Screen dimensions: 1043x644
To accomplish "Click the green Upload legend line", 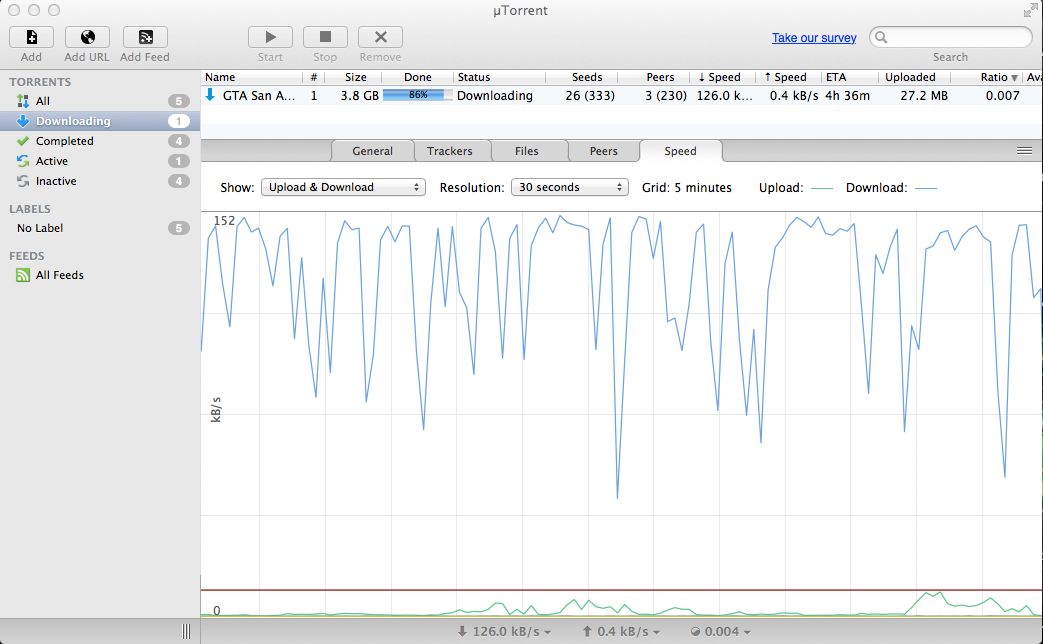I will click(x=822, y=188).
